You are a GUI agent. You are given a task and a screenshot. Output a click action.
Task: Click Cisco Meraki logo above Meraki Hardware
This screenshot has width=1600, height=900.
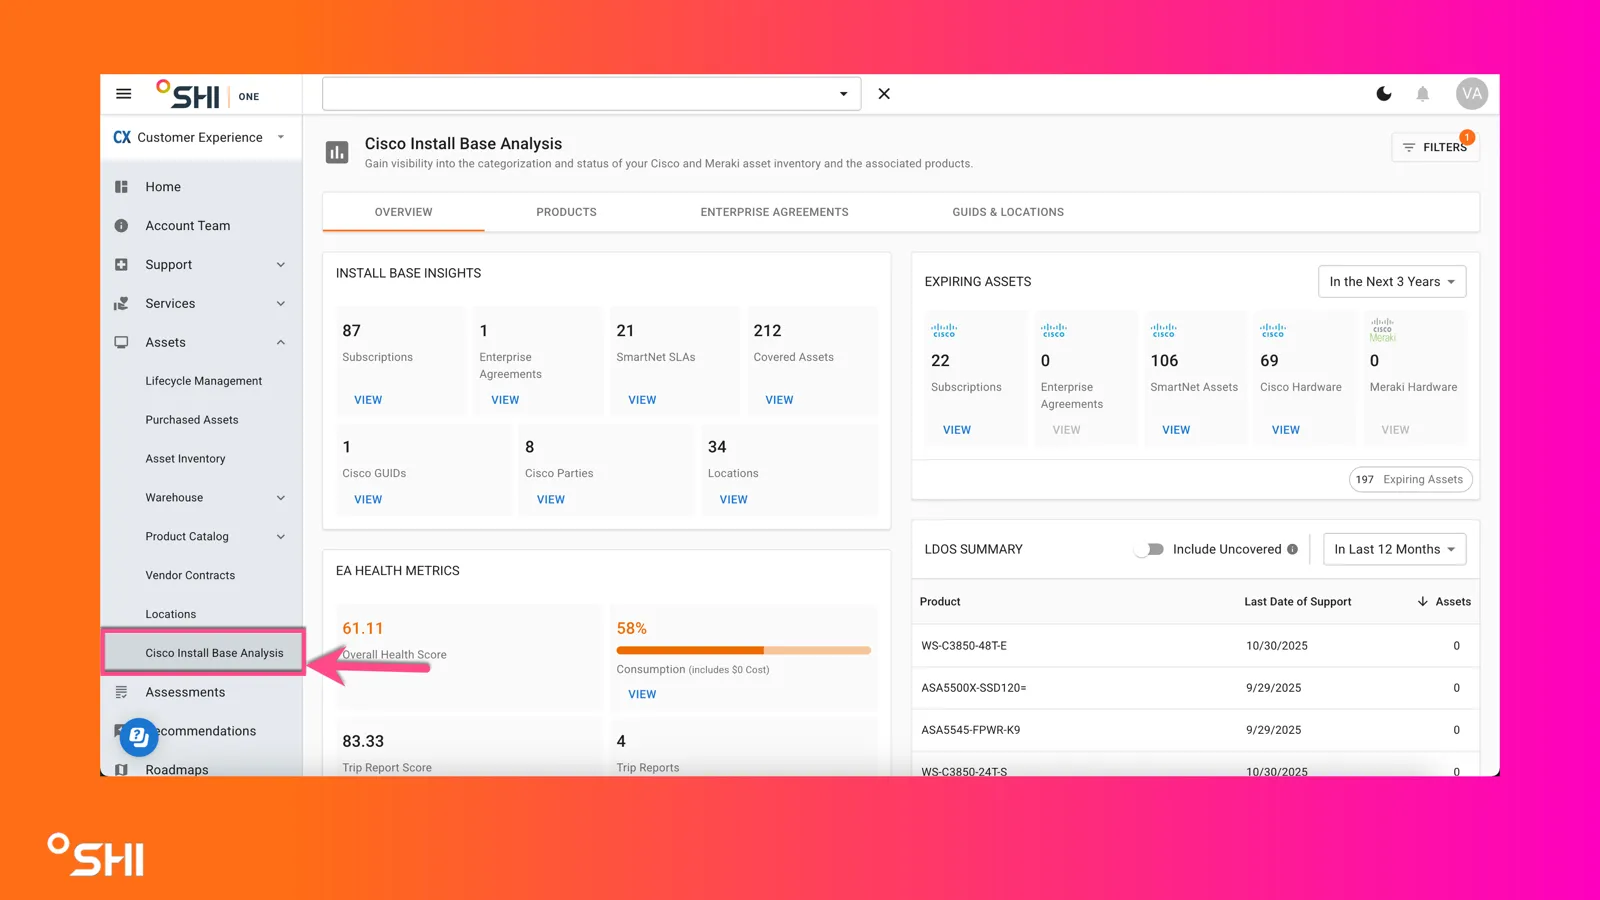click(1383, 331)
